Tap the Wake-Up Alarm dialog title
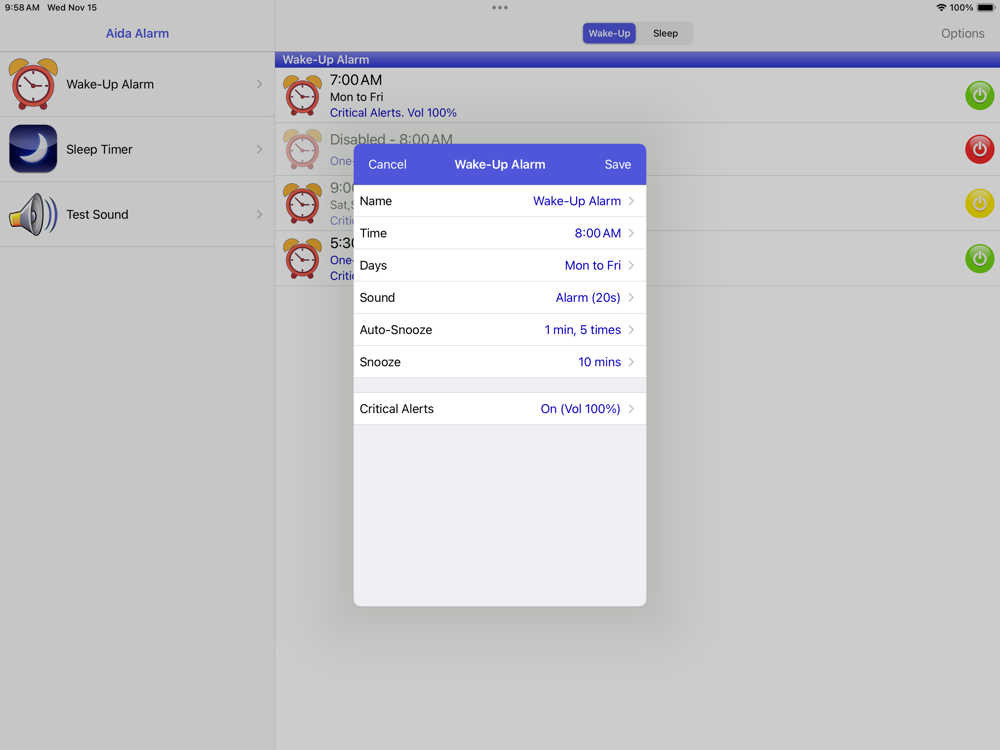Image resolution: width=1000 pixels, height=750 pixels. 500,165
